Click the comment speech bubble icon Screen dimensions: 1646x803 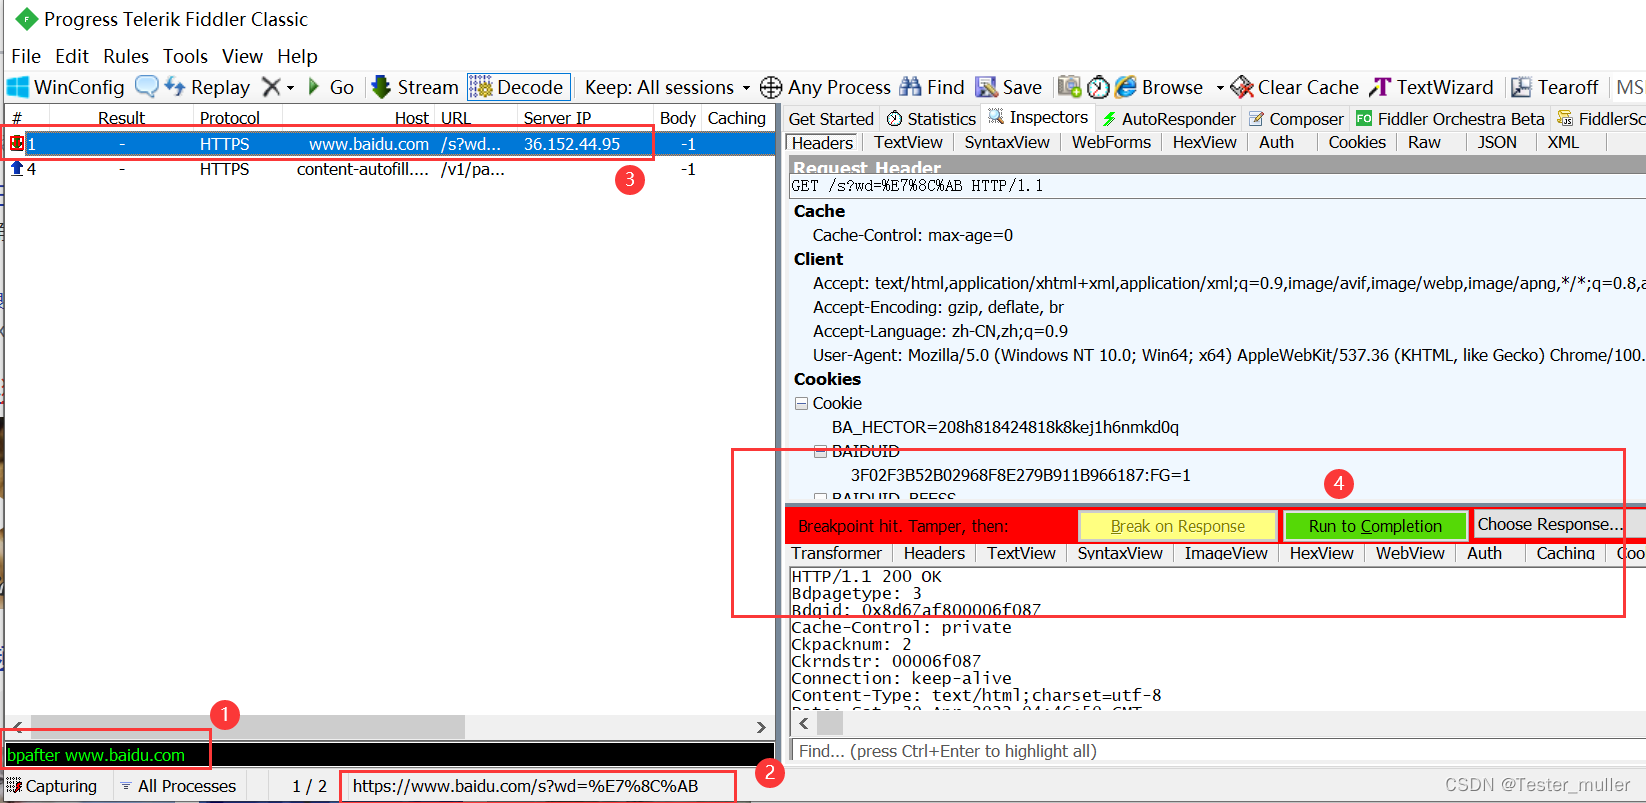tap(146, 87)
